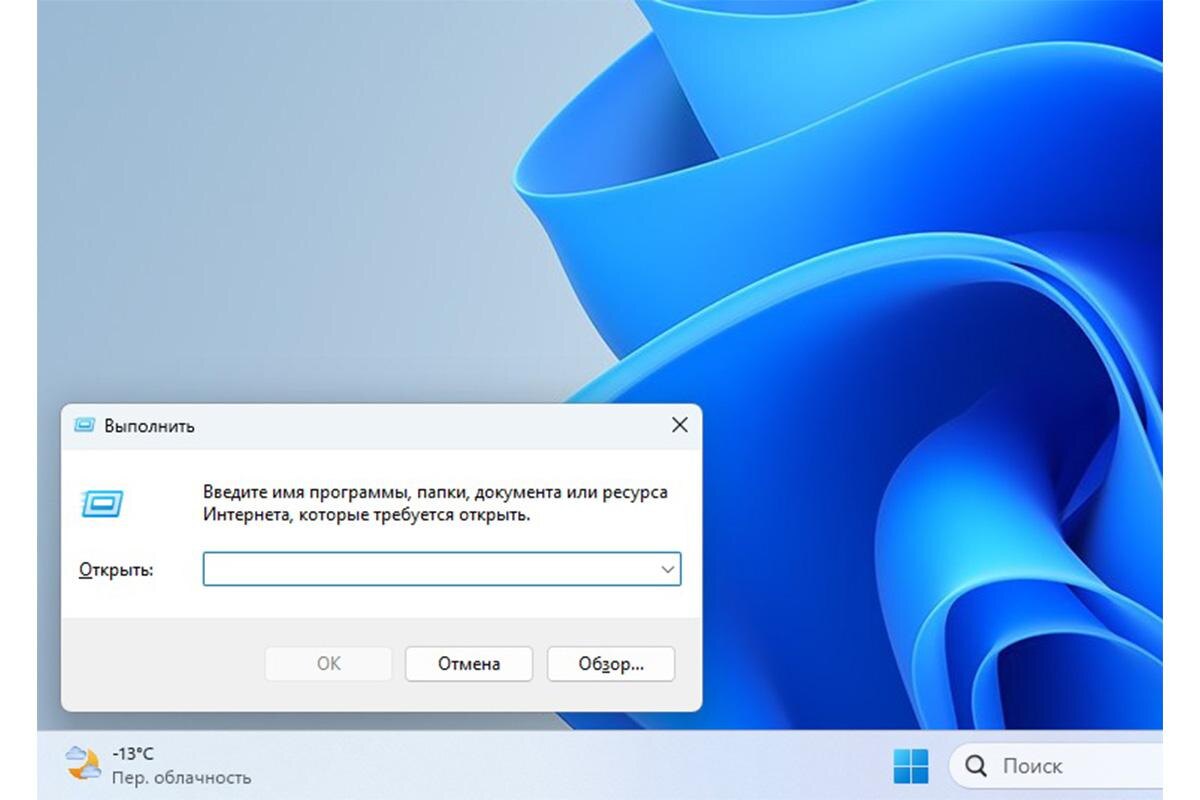Click the large Run icon beside the description

click(102, 503)
